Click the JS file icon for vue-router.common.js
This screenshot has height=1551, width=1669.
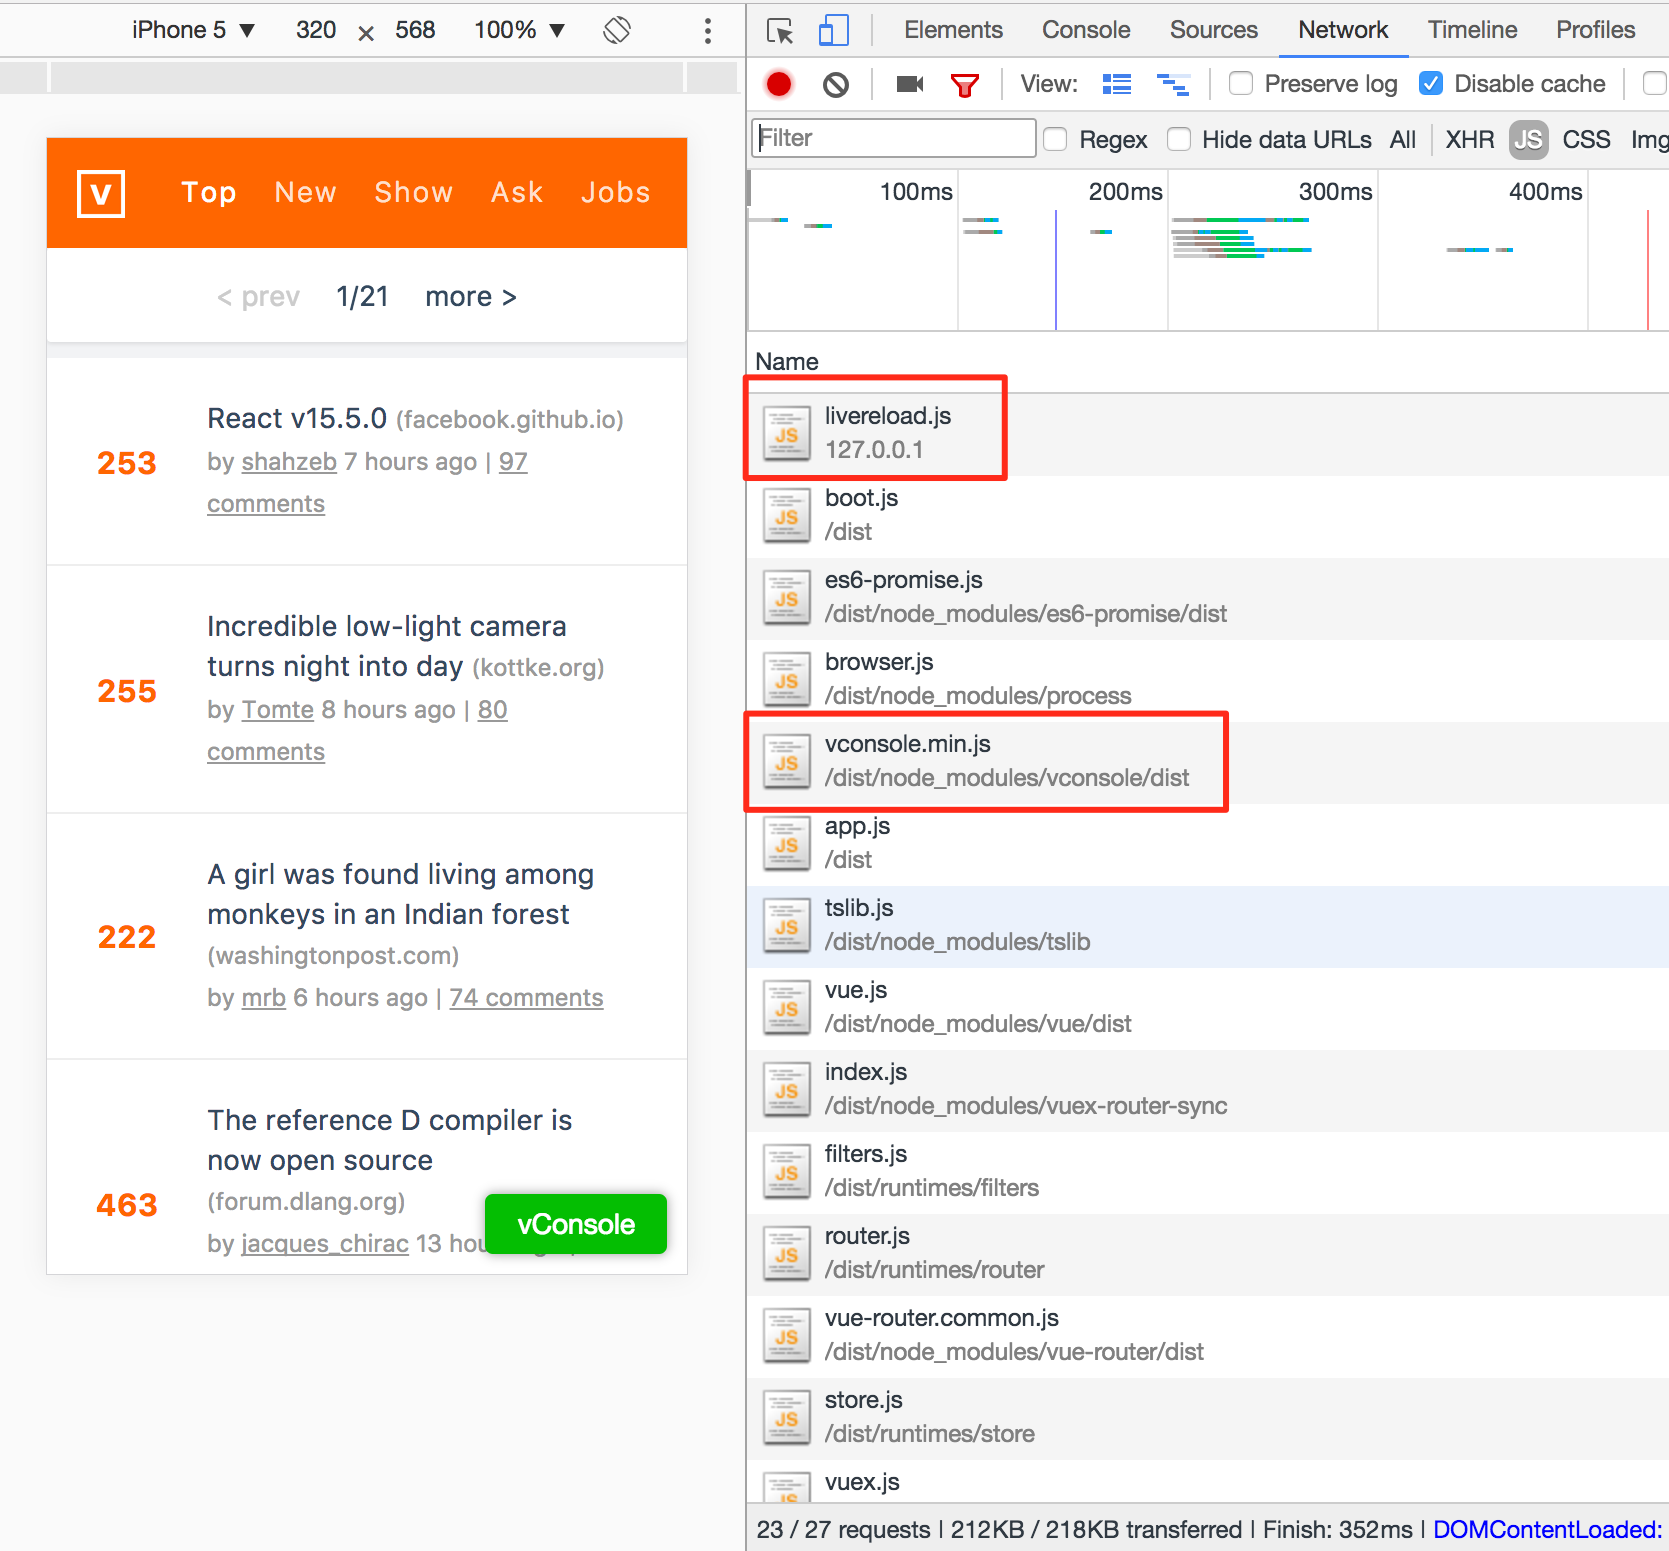click(x=787, y=1336)
